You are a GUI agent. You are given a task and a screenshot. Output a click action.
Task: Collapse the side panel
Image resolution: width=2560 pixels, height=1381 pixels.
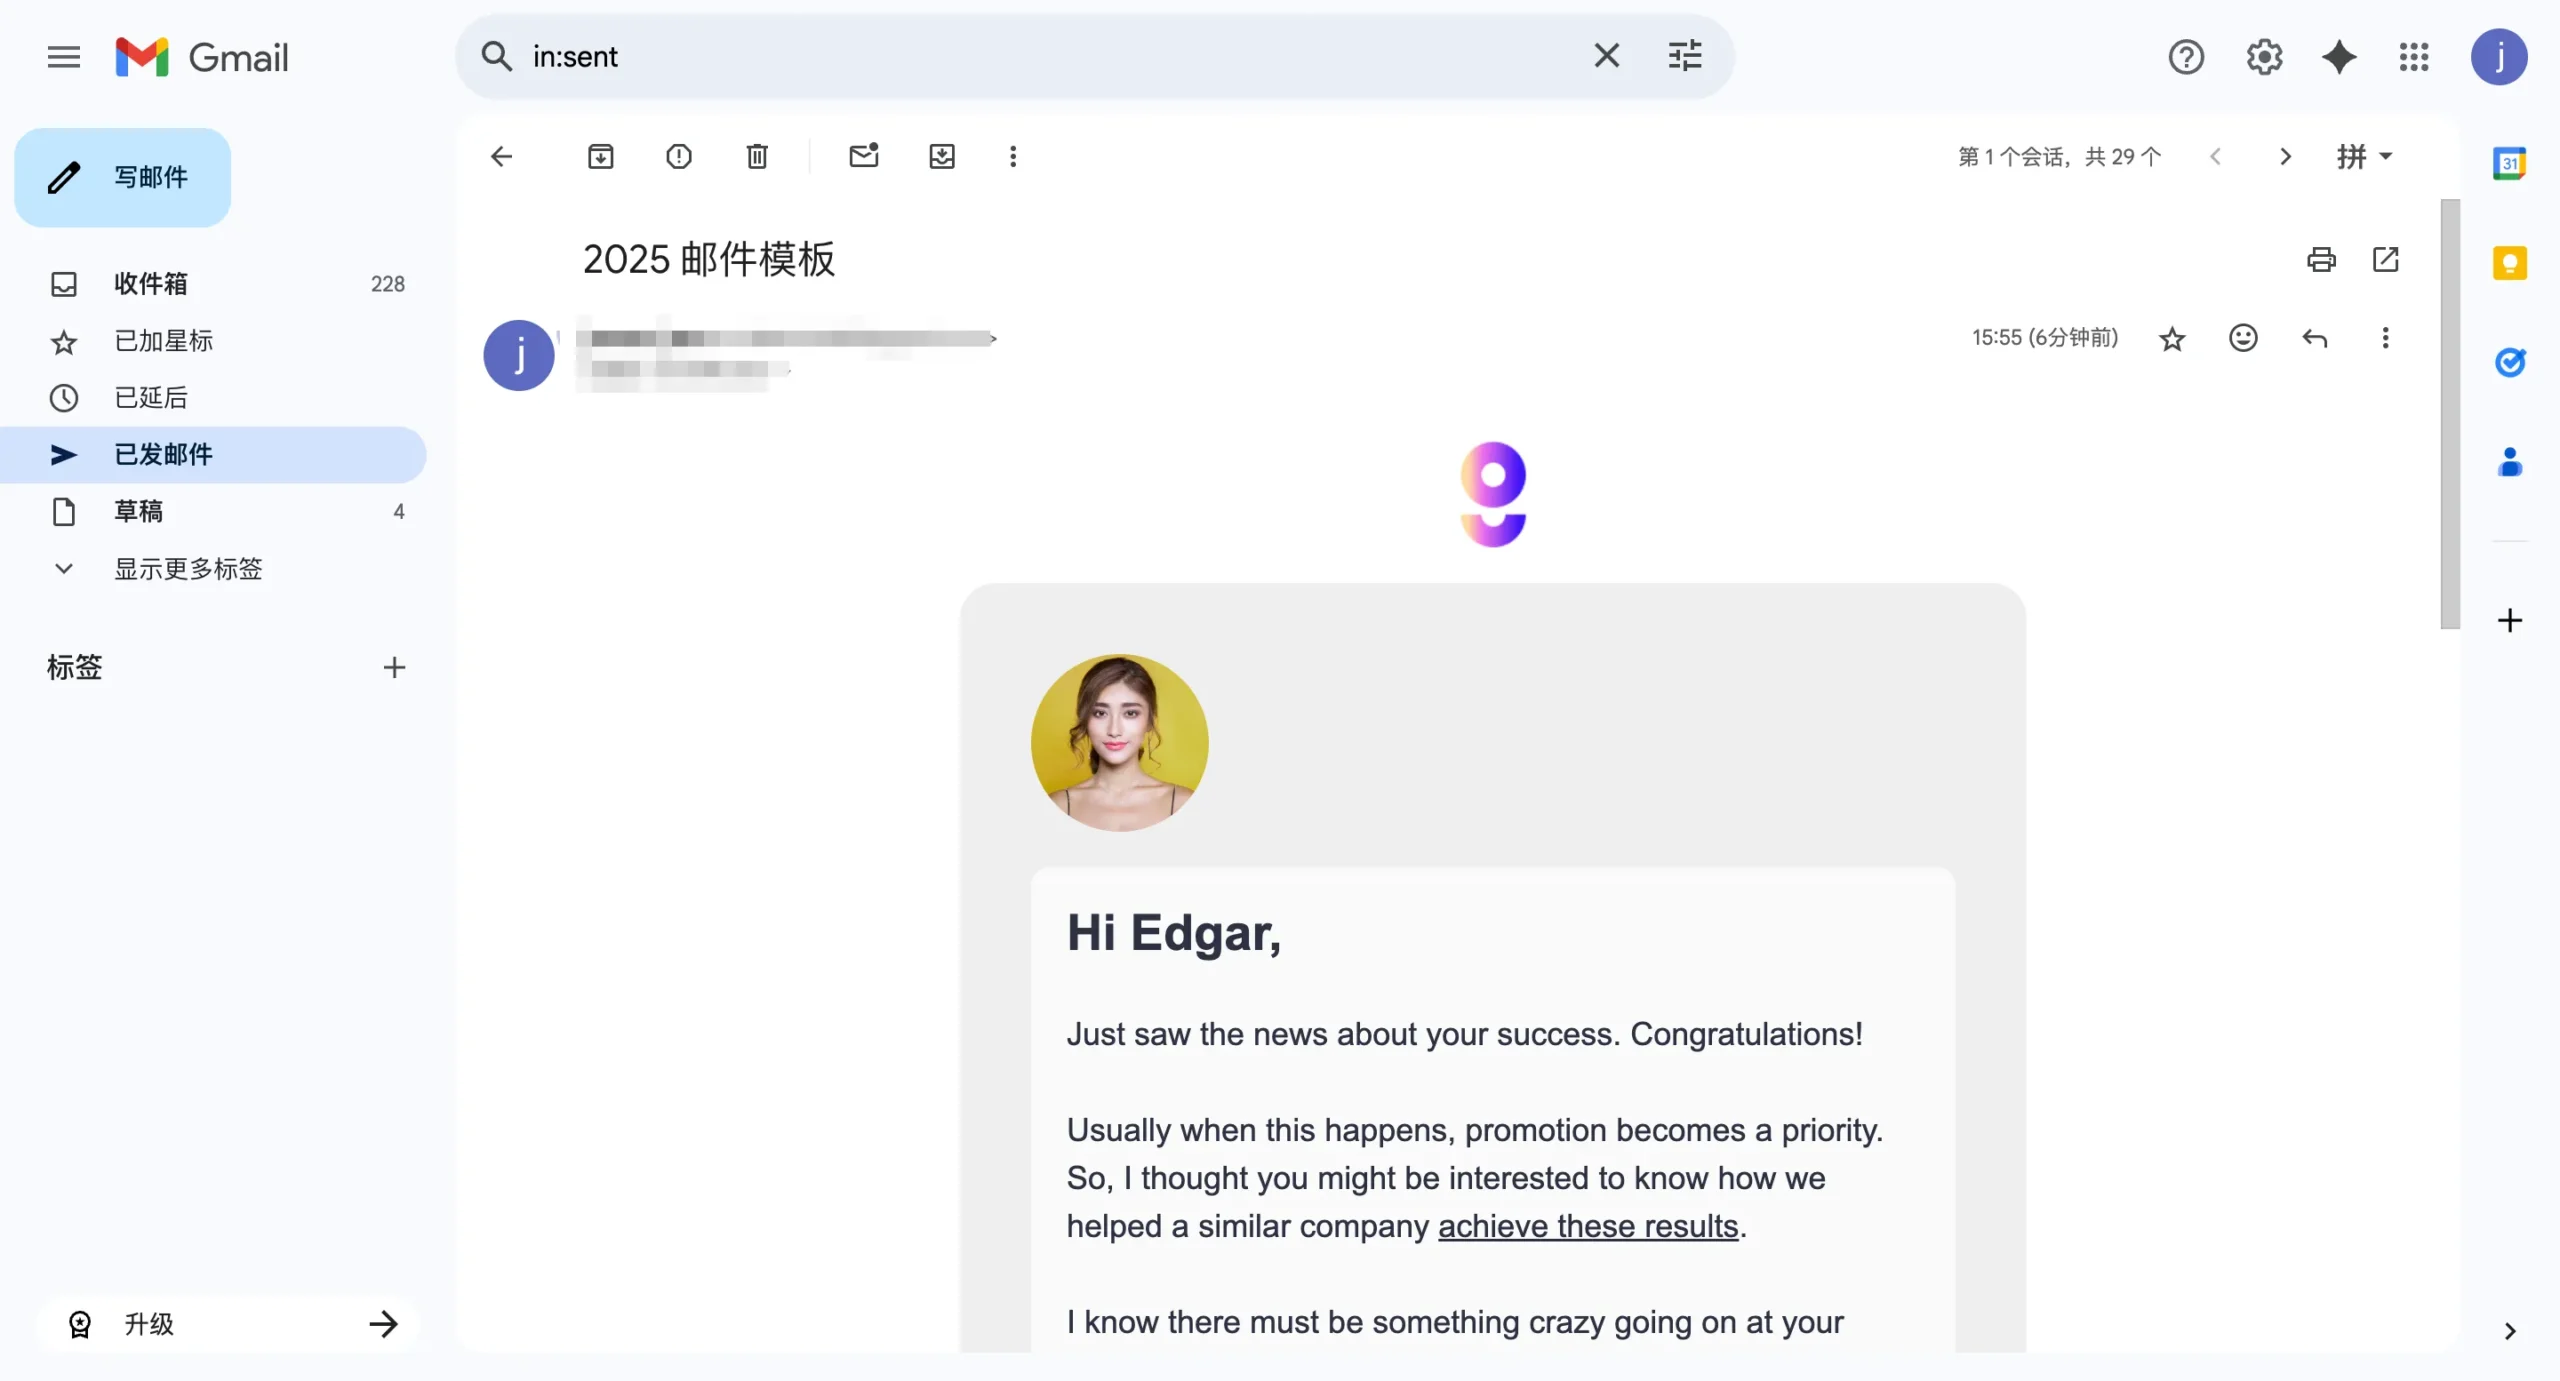2509,1331
